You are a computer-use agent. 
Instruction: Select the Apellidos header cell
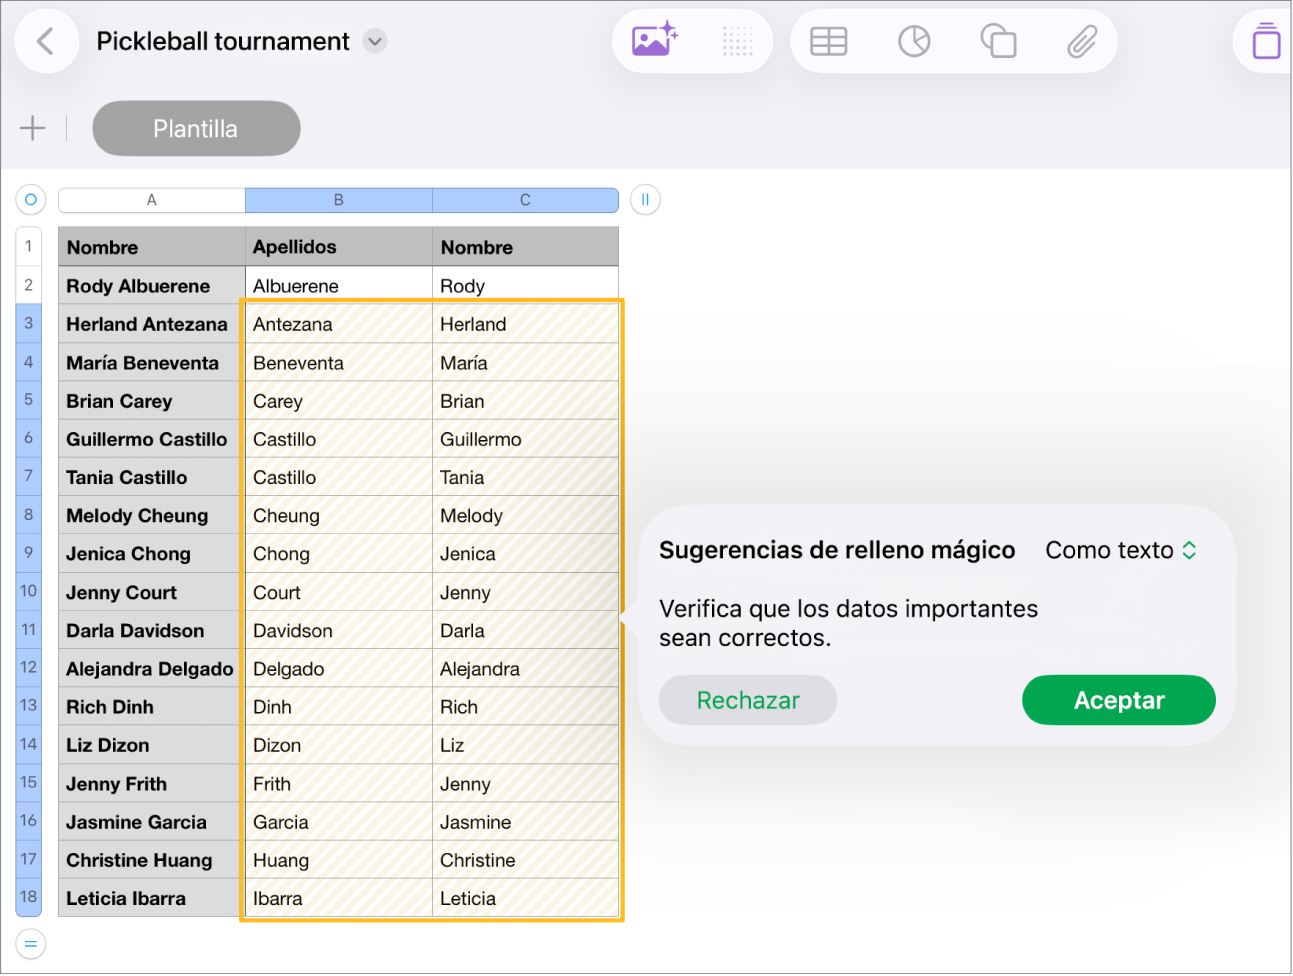339,247
